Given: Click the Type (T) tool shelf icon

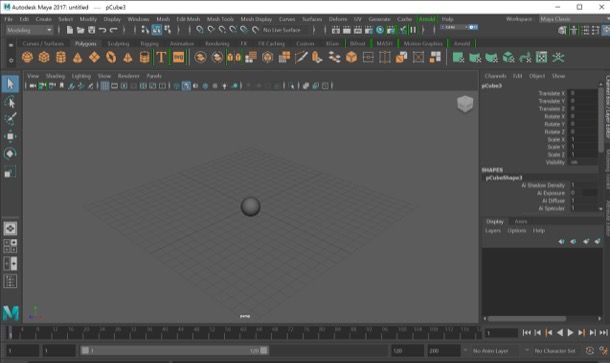Looking at the screenshot, I should coord(161,58).
